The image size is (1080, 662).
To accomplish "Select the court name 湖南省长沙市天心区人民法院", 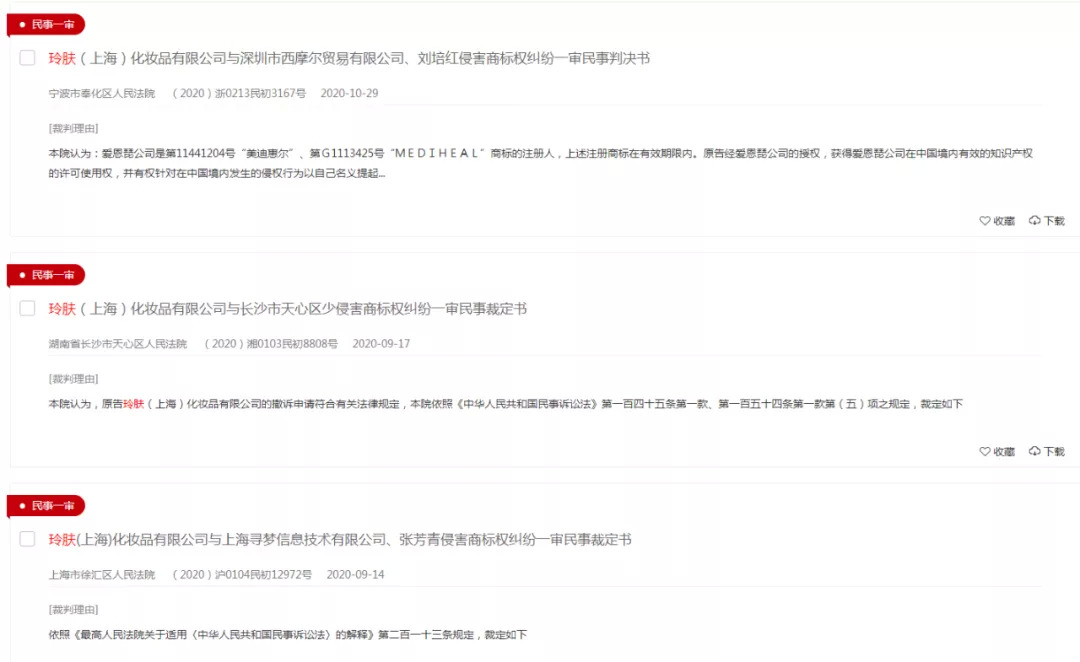I will (x=118, y=343).
